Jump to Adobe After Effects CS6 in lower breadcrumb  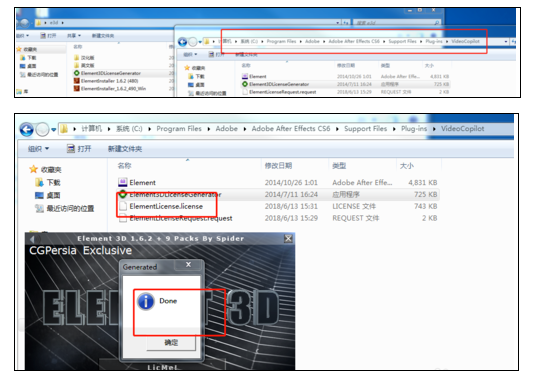pos(291,129)
